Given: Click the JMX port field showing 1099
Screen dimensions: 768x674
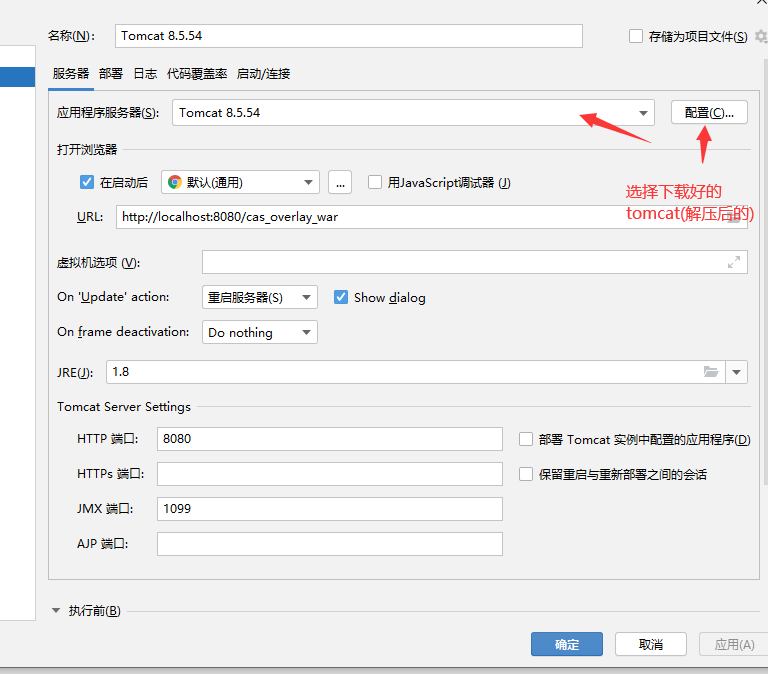Looking at the screenshot, I should point(330,509).
